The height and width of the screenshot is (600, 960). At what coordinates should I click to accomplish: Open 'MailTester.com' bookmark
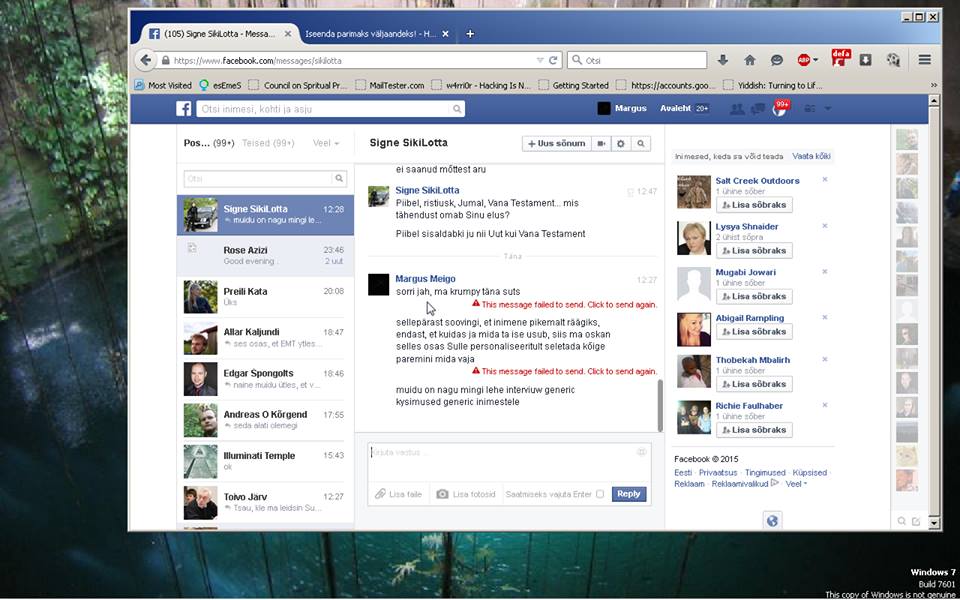point(390,85)
